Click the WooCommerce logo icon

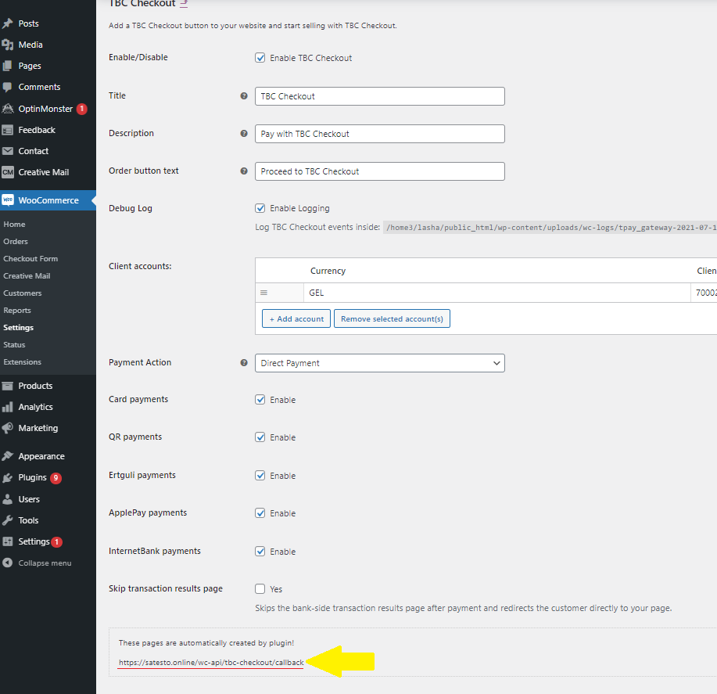pos(7,200)
